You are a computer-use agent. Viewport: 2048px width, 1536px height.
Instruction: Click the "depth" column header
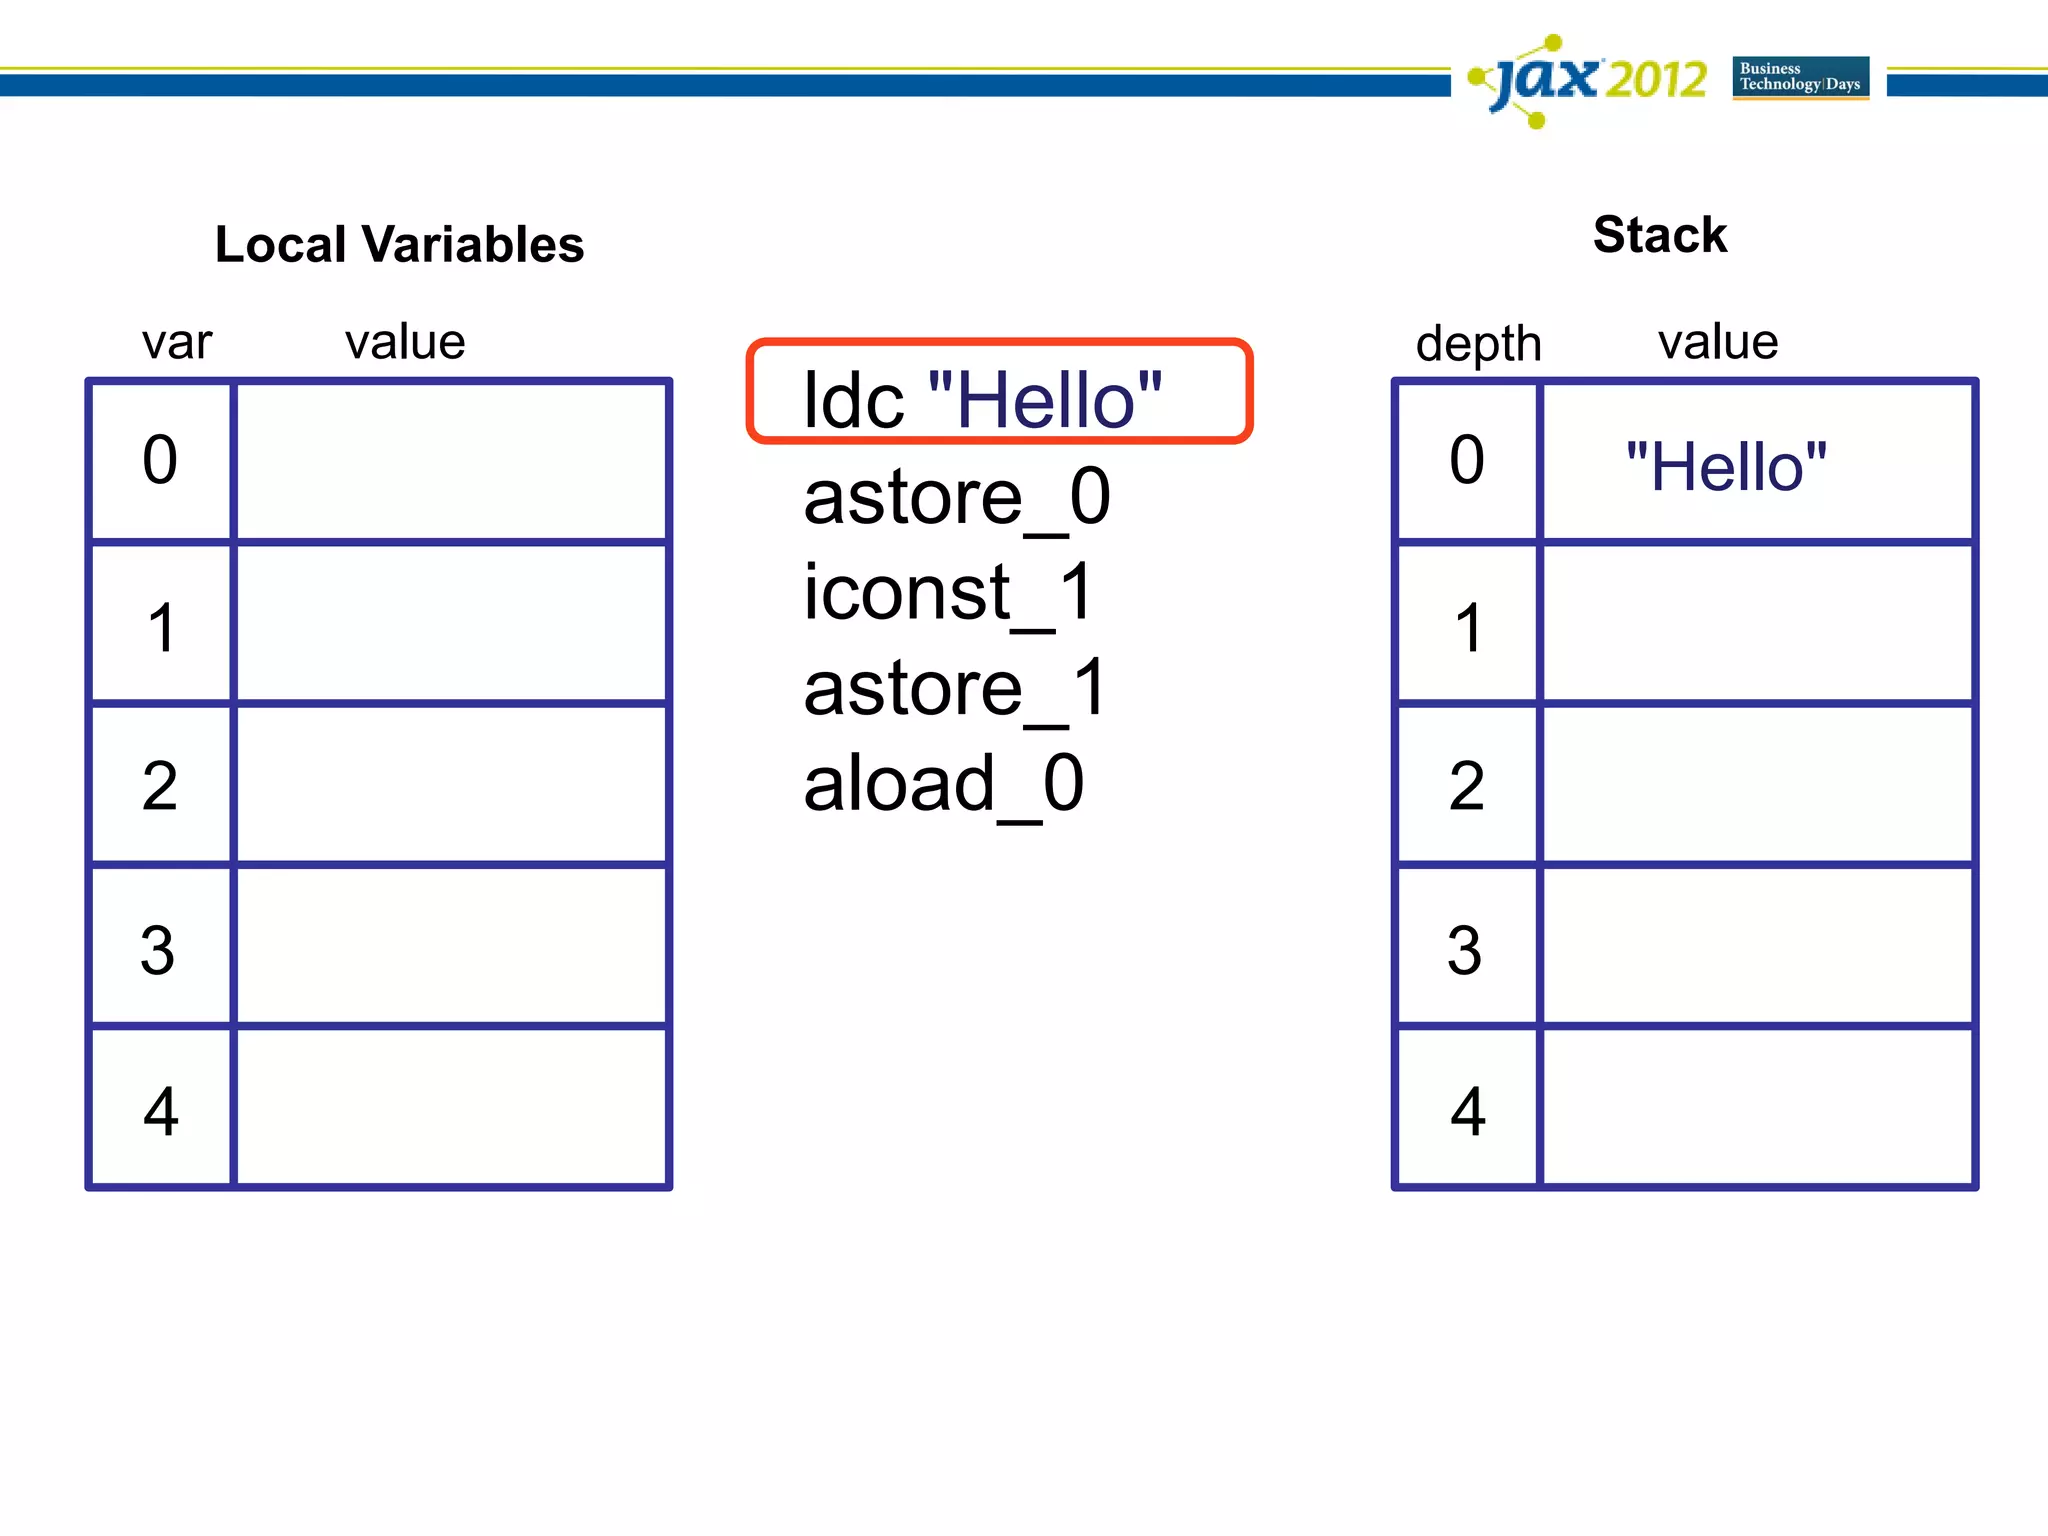coord(1478,343)
